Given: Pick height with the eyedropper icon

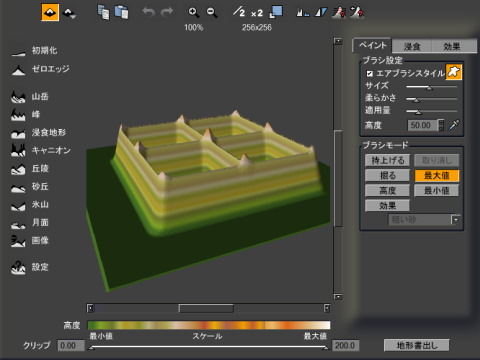Looking at the screenshot, I should (454, 125).
